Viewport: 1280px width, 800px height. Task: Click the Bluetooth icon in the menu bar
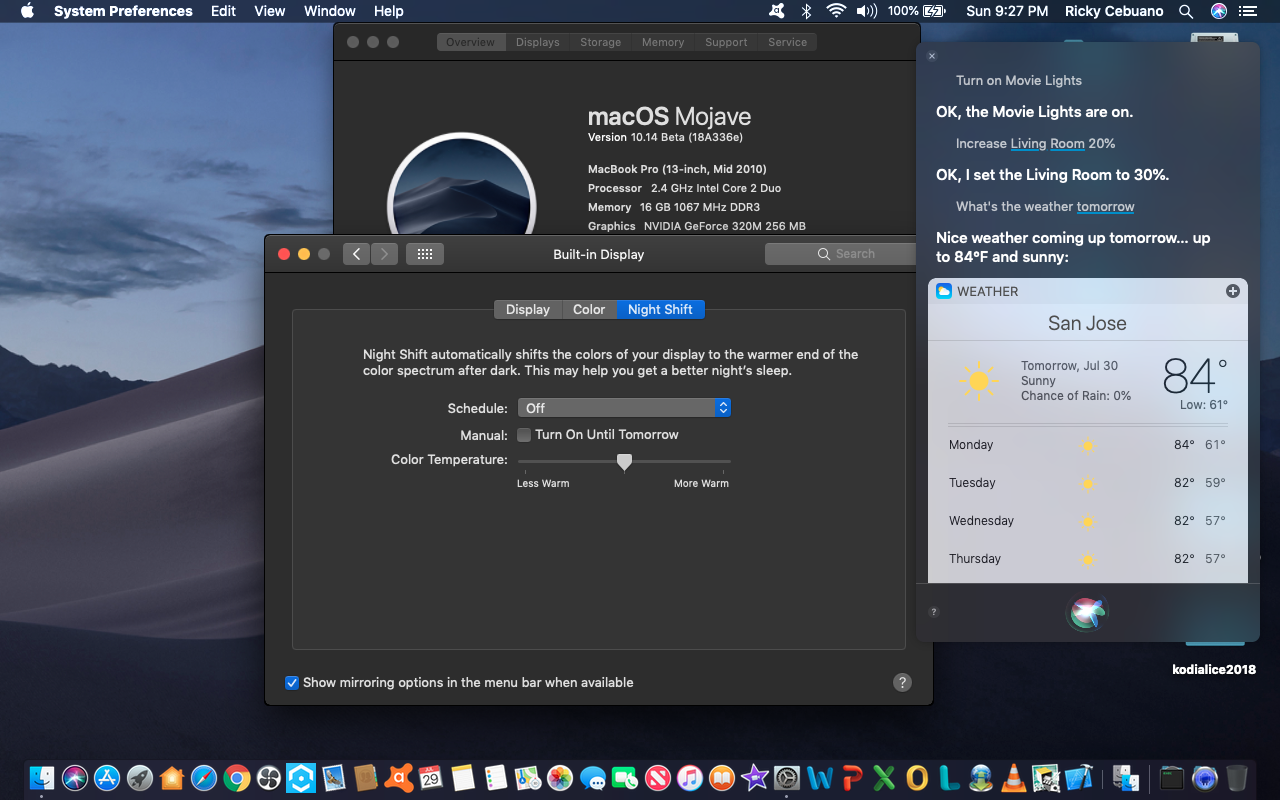click(806, 11)
